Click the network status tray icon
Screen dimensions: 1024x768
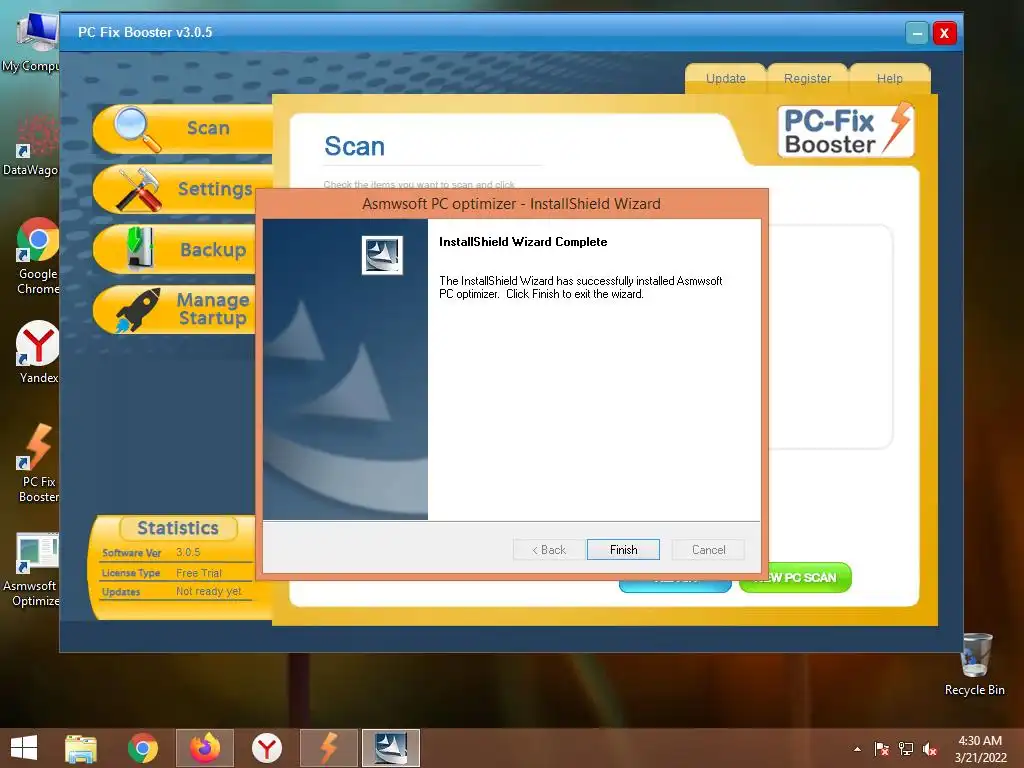[906, 749]
